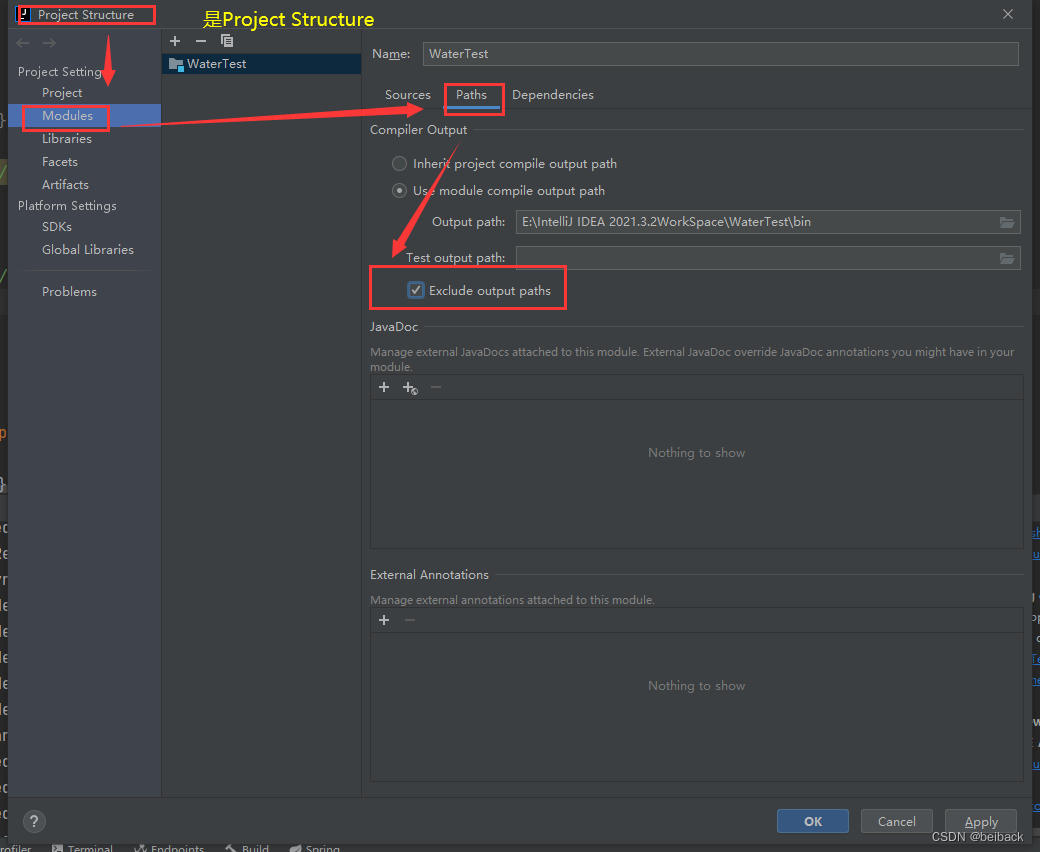Open SDKs platform settings
Viewport: 1040px width, 852px height.
57,227
